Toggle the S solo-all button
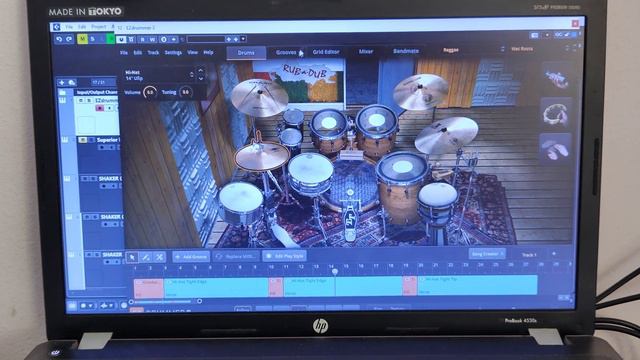The image size is (640, 360). pos(93,39)
